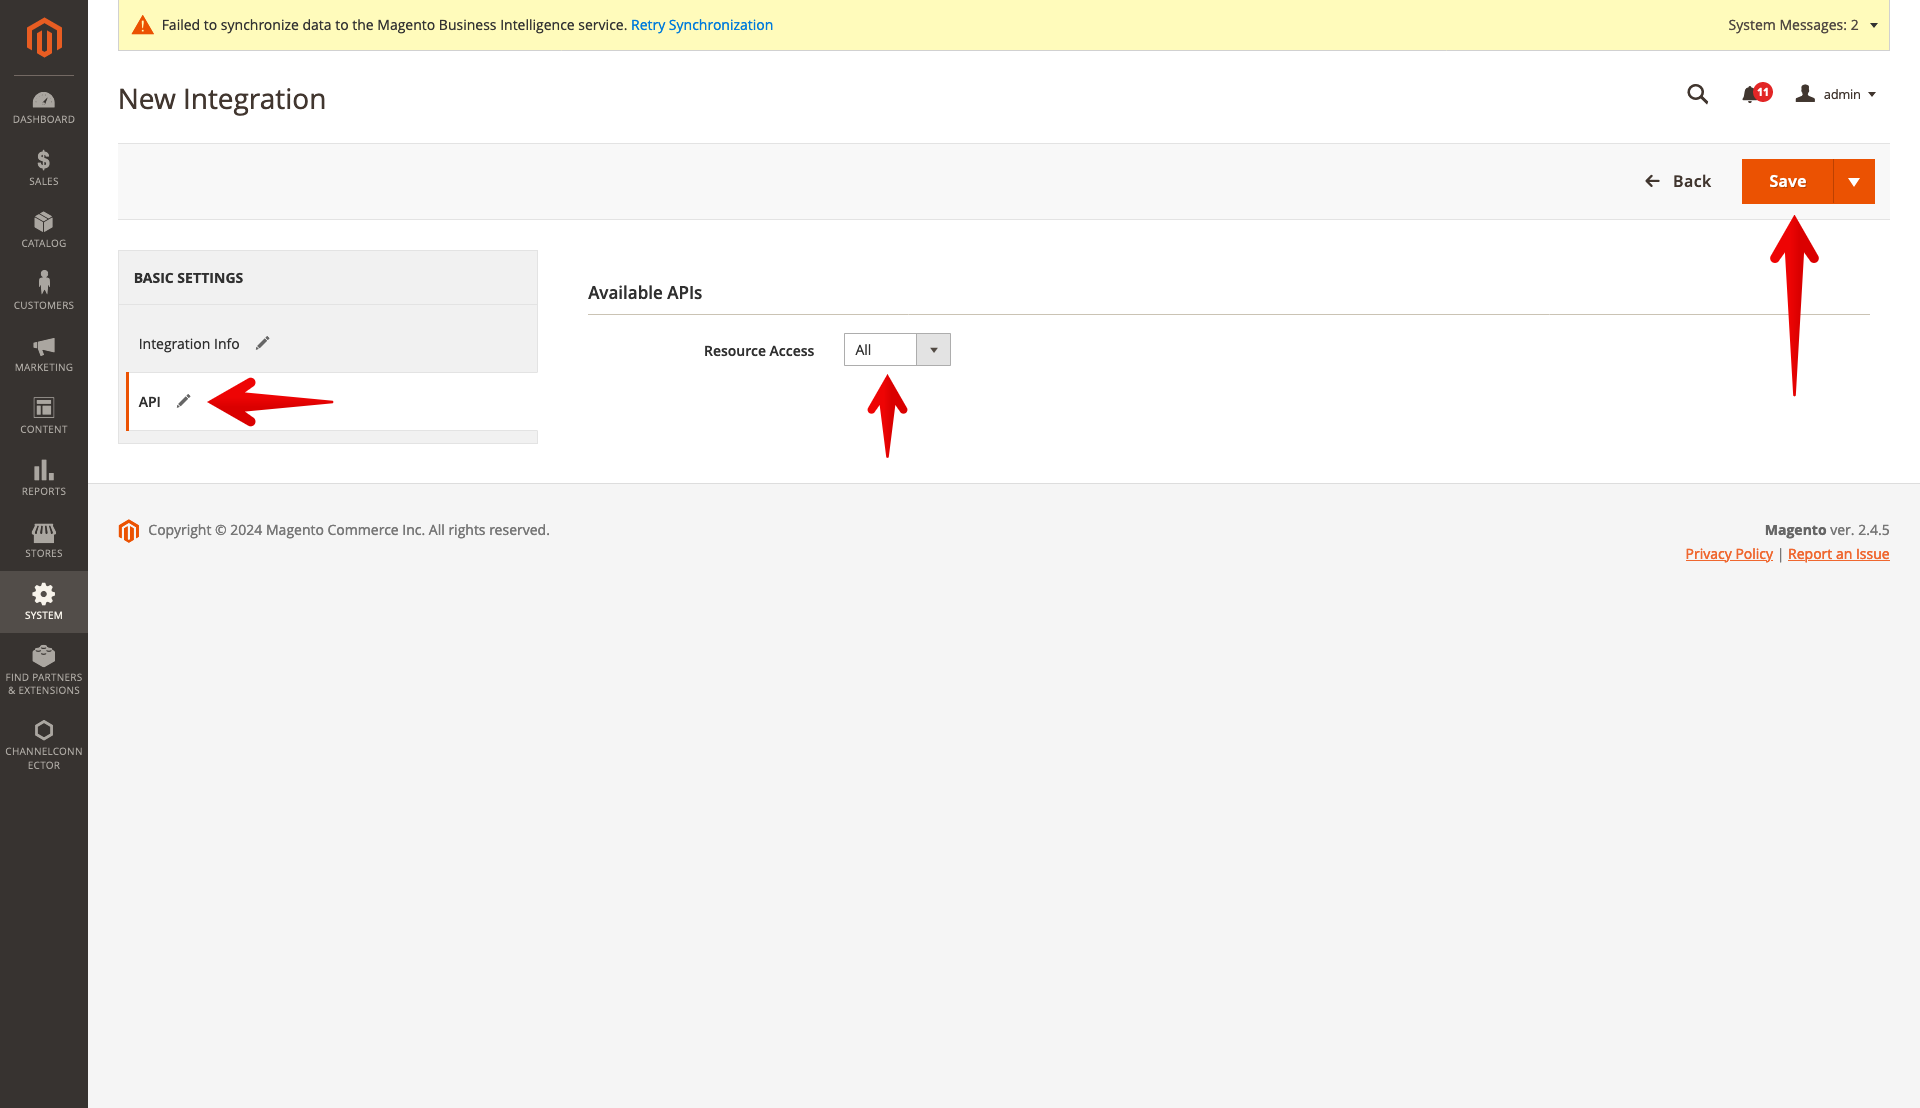The height and width of the screenshot is (1108, 1920).
Task: Click the Save button
Action: pos(1787,181)
